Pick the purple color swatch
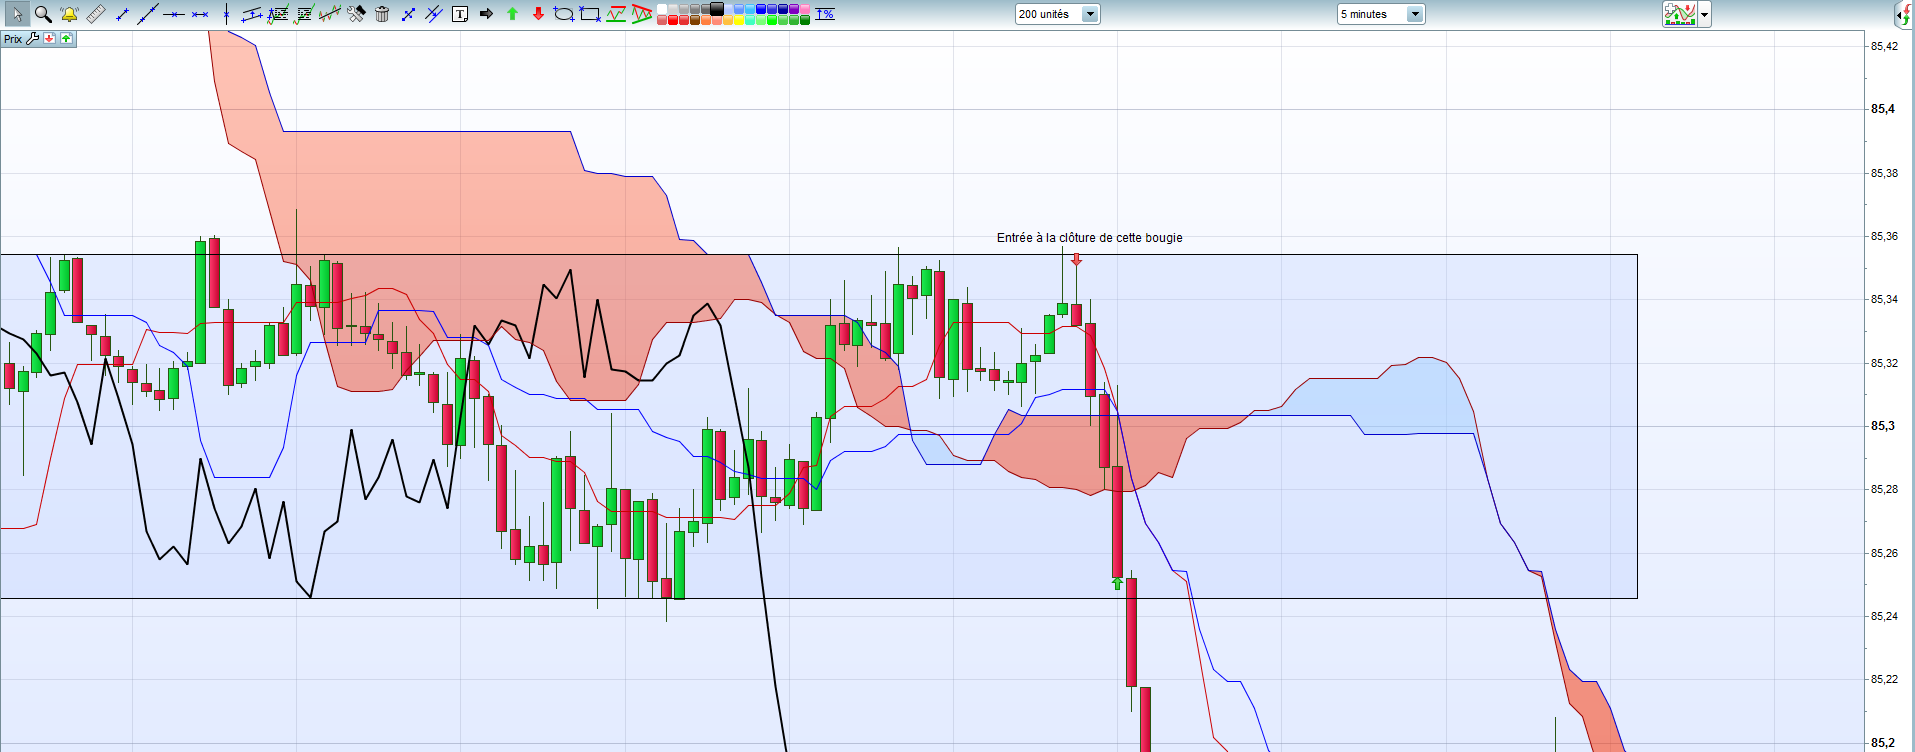Viewport: 1915px width, 752px height. [793, 9]
